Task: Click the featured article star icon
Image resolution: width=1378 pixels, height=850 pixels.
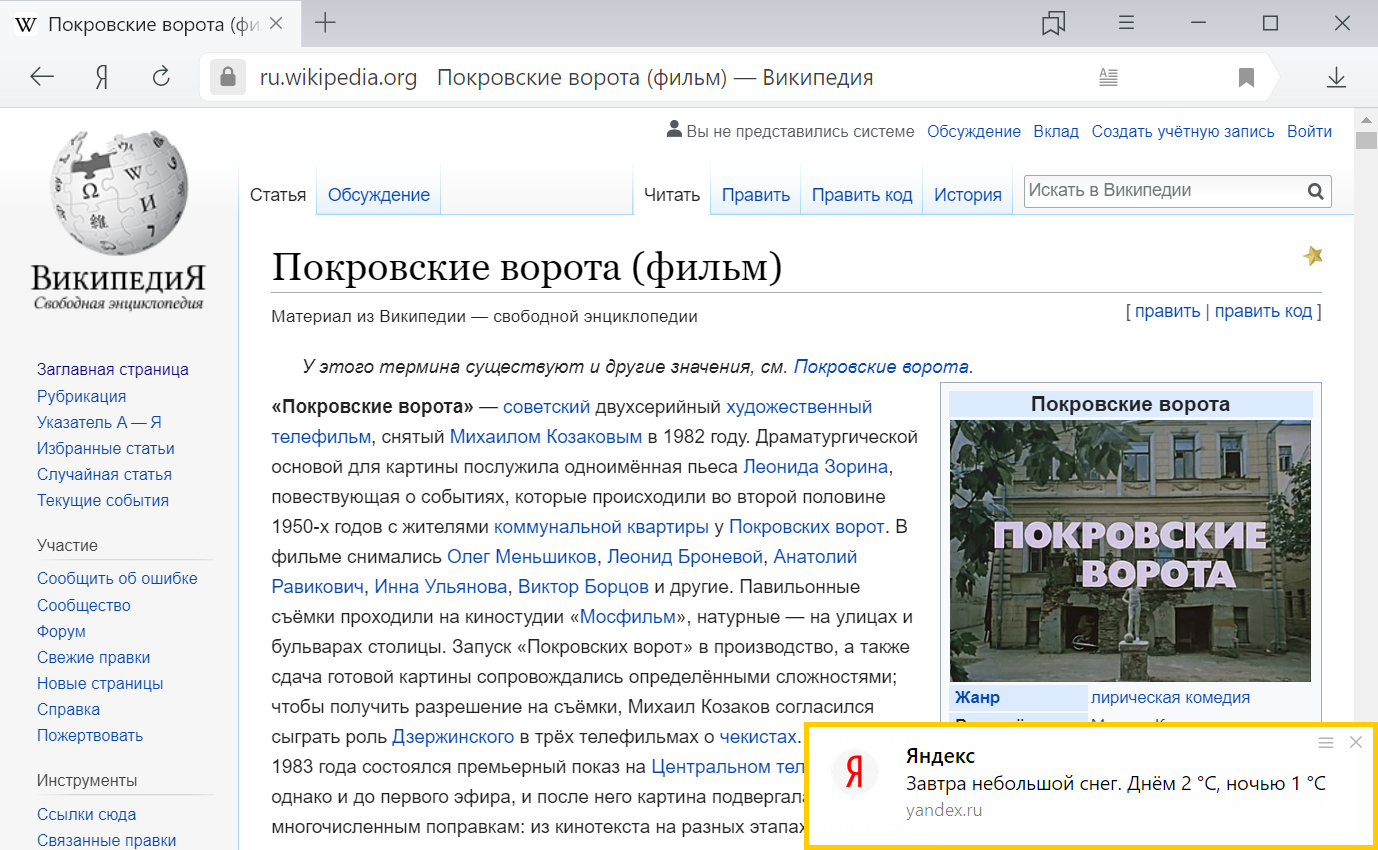Action: pos(1313,256)
